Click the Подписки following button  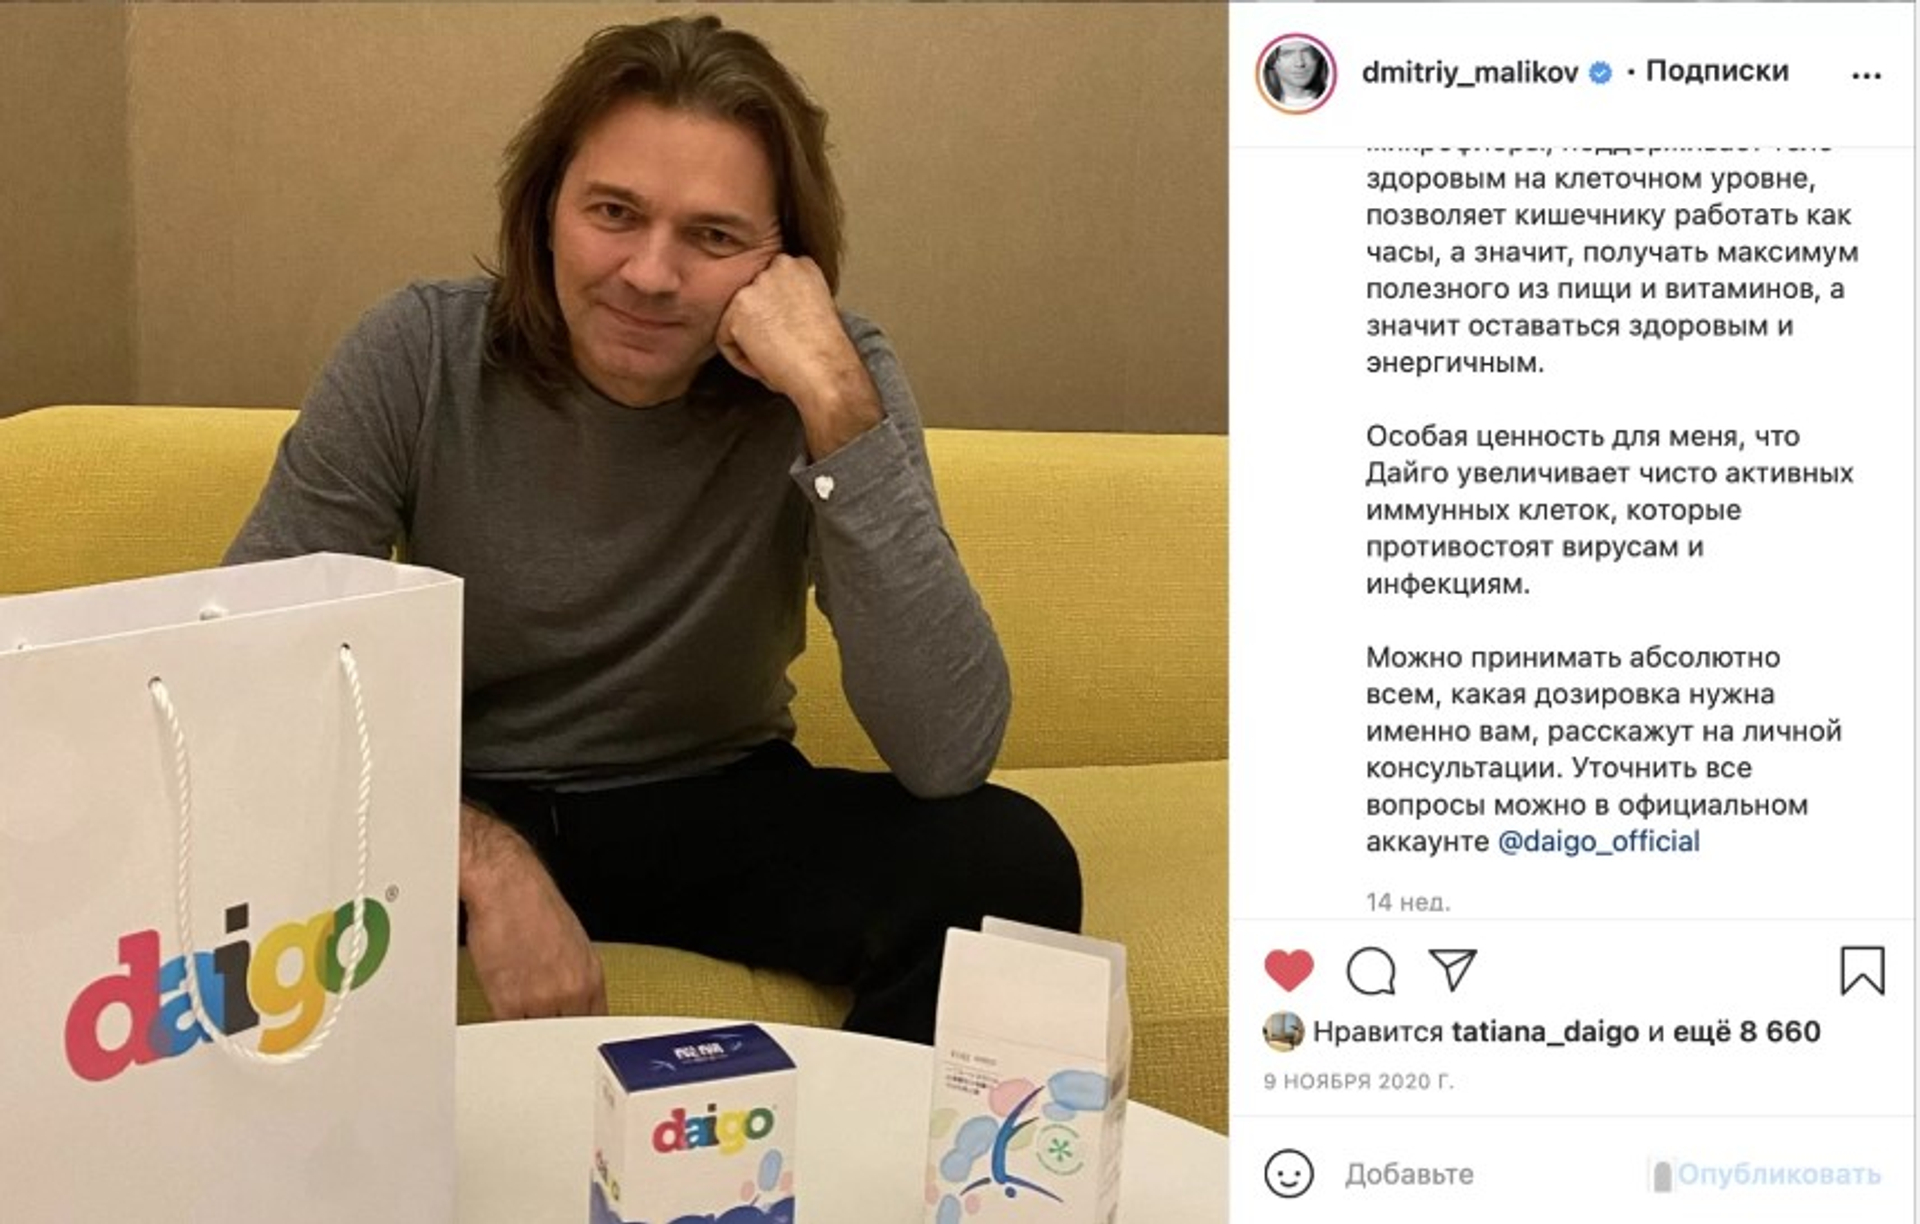coord(1717,71)
